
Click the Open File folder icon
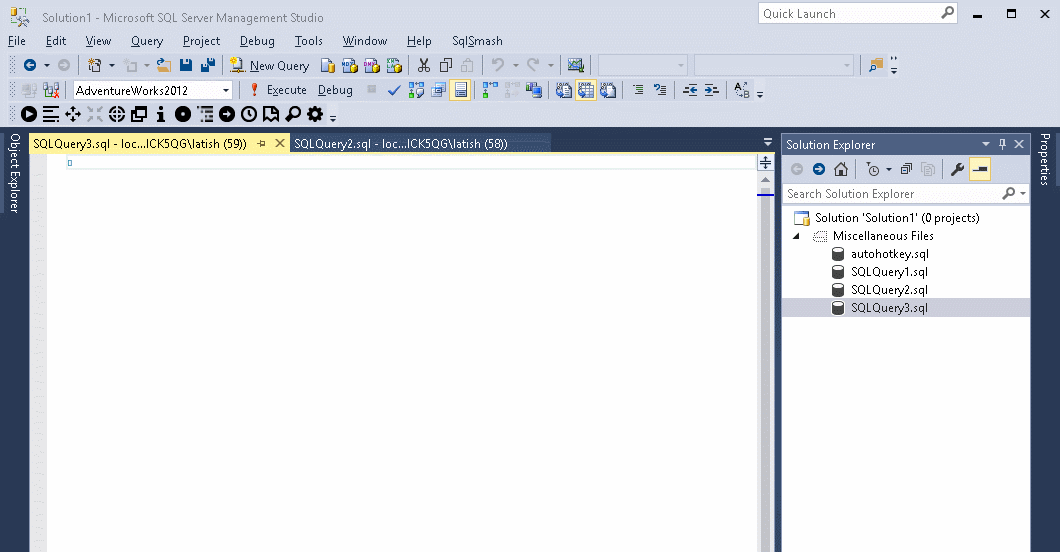164,65
